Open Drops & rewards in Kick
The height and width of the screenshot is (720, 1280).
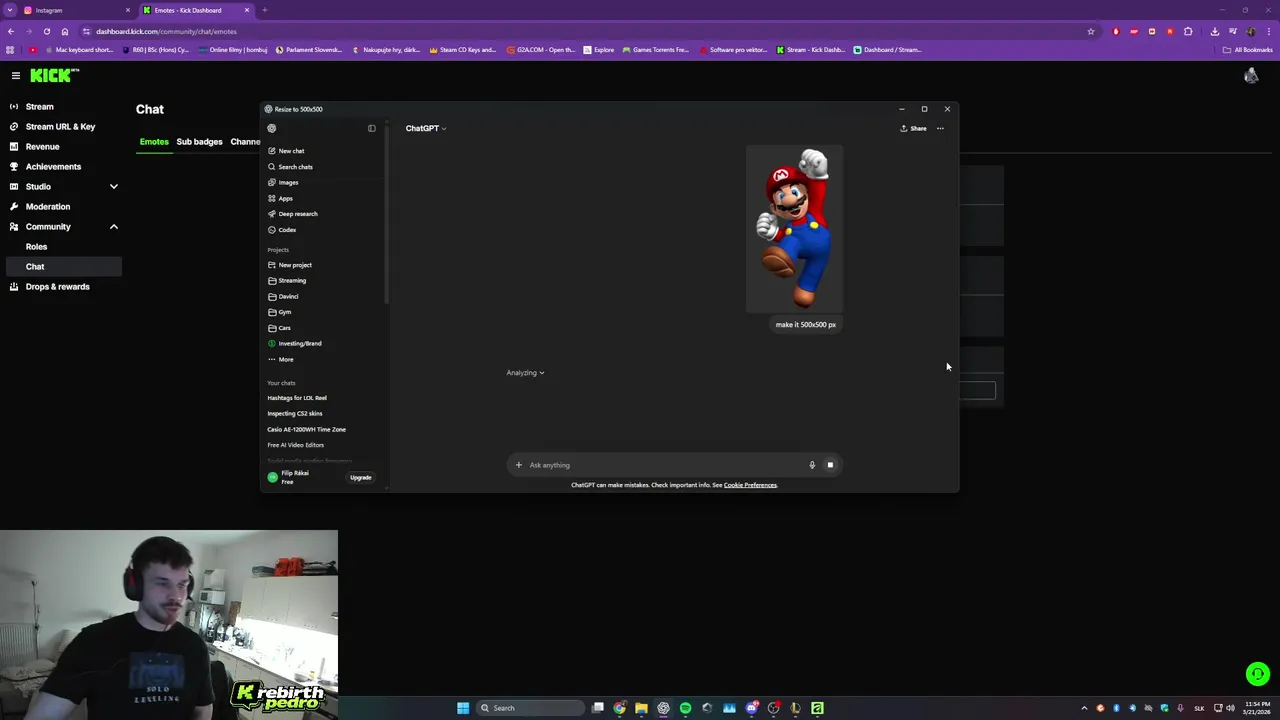pyautogui.click(x=57, y=286)
